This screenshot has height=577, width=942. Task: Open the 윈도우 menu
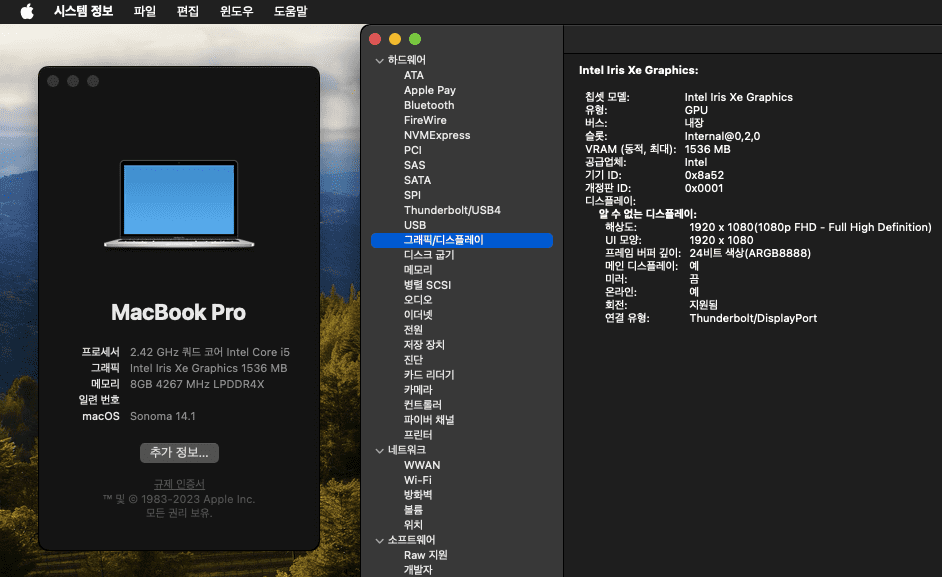coord(236,11)
